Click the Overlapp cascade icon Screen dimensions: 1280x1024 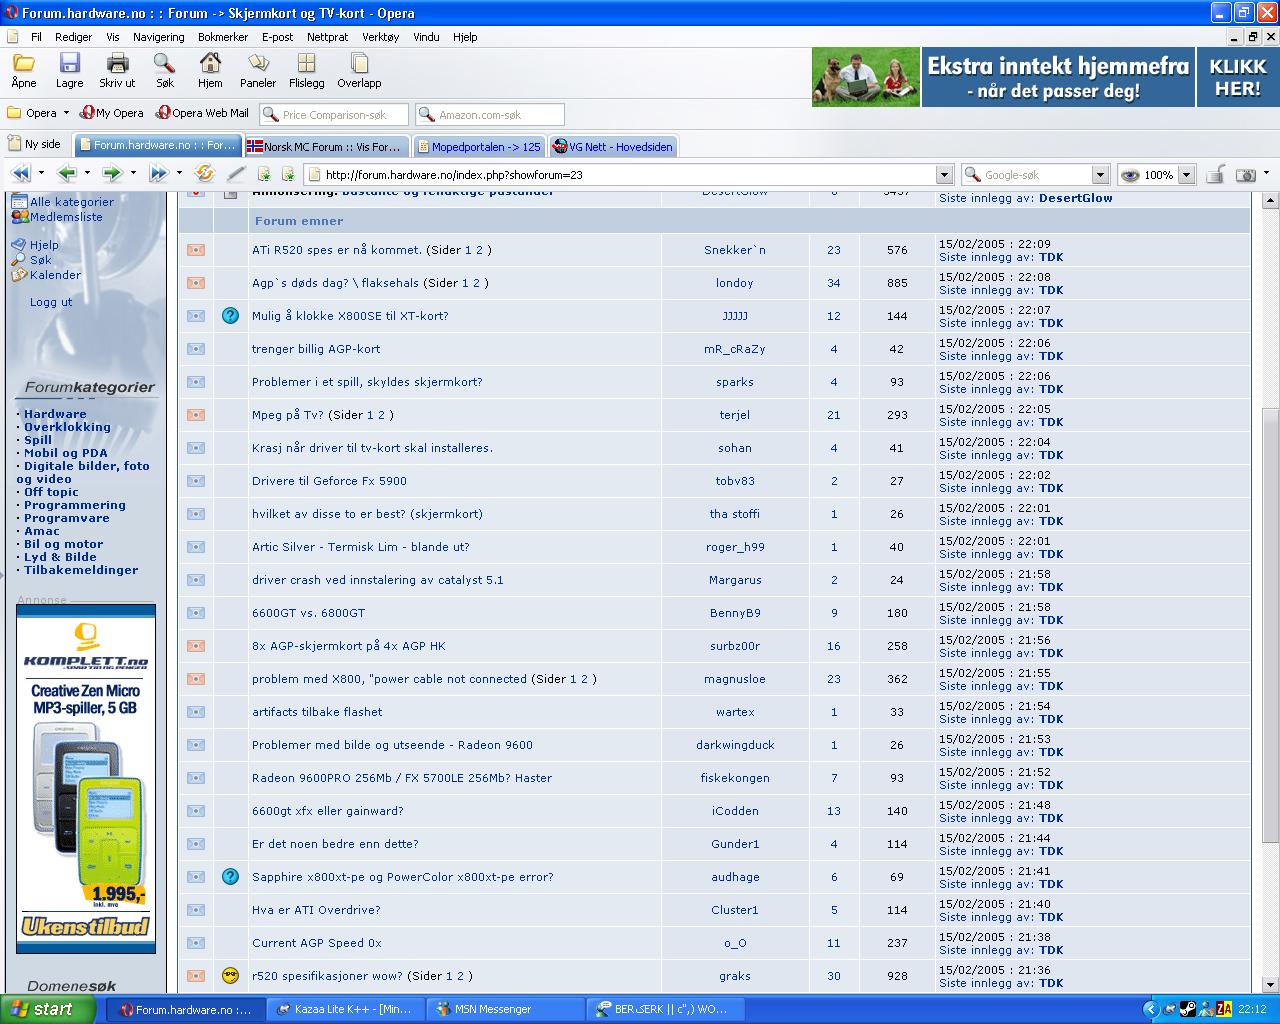359,64
